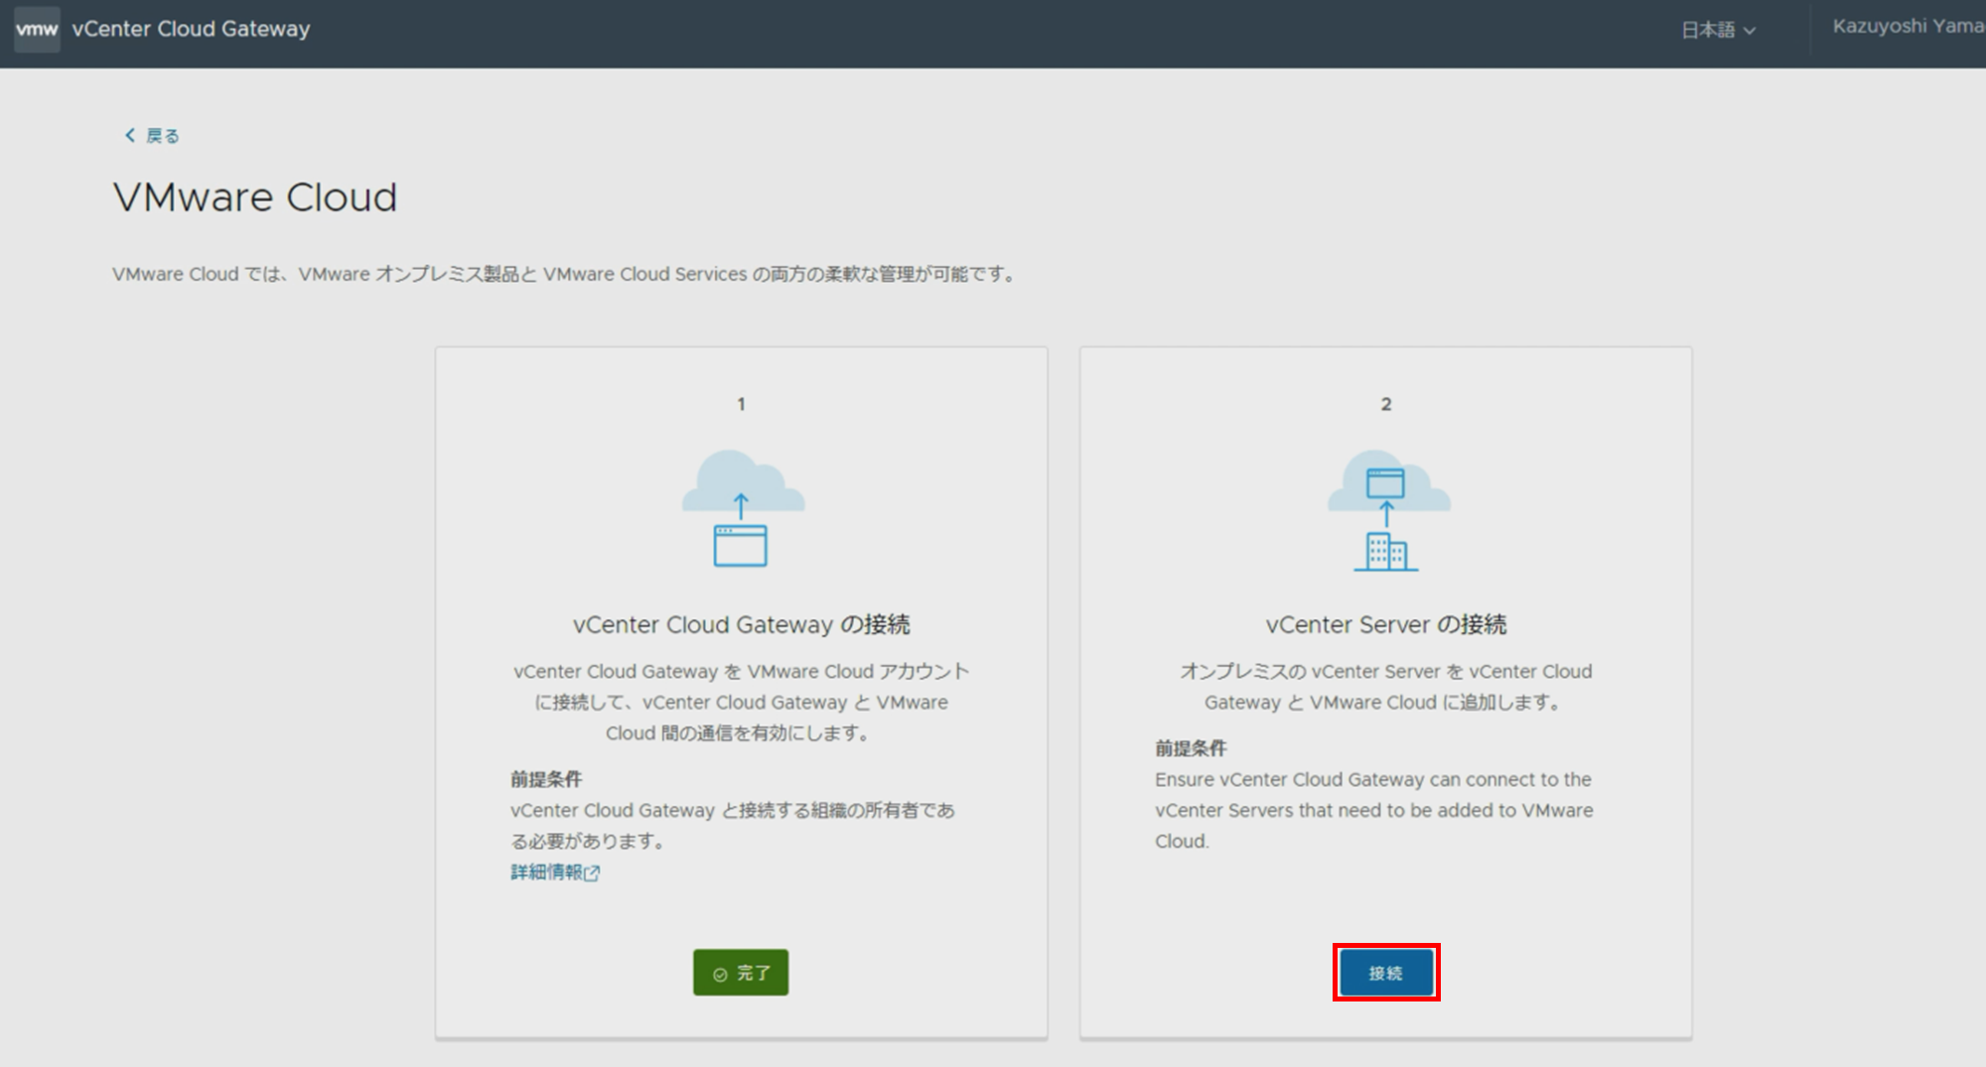Image resolution: width=1986 pixels, height=1067 pixels.
Task: Open the 日本語 language dropdown
Action: pyautogui.click(x=1717, y=30)
